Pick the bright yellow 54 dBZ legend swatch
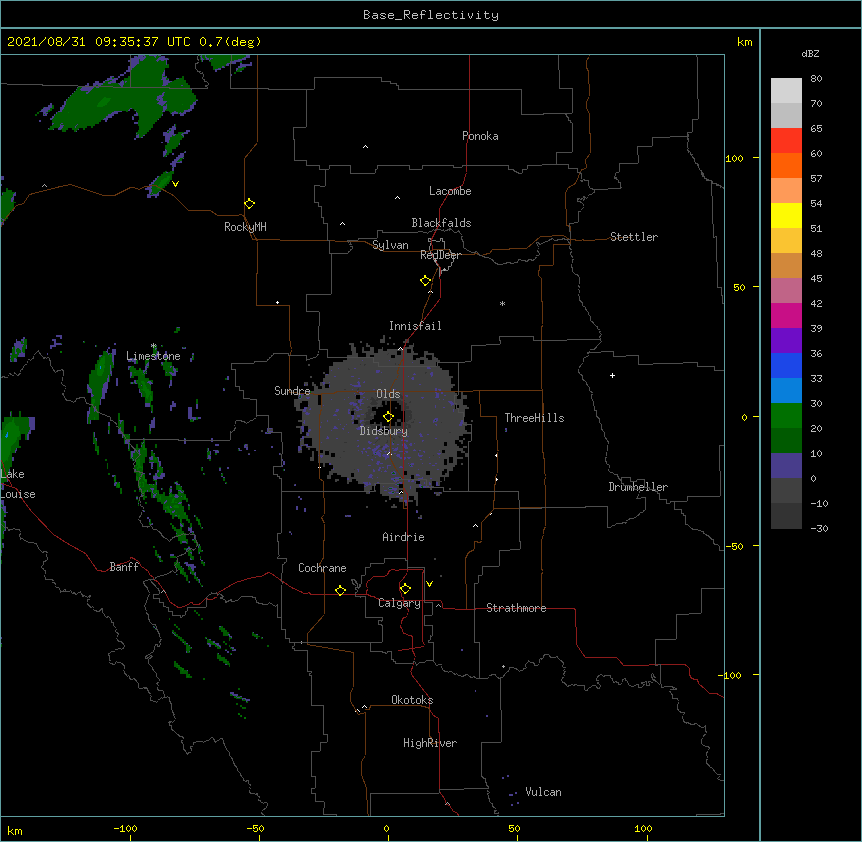 [x=786, y=215]
